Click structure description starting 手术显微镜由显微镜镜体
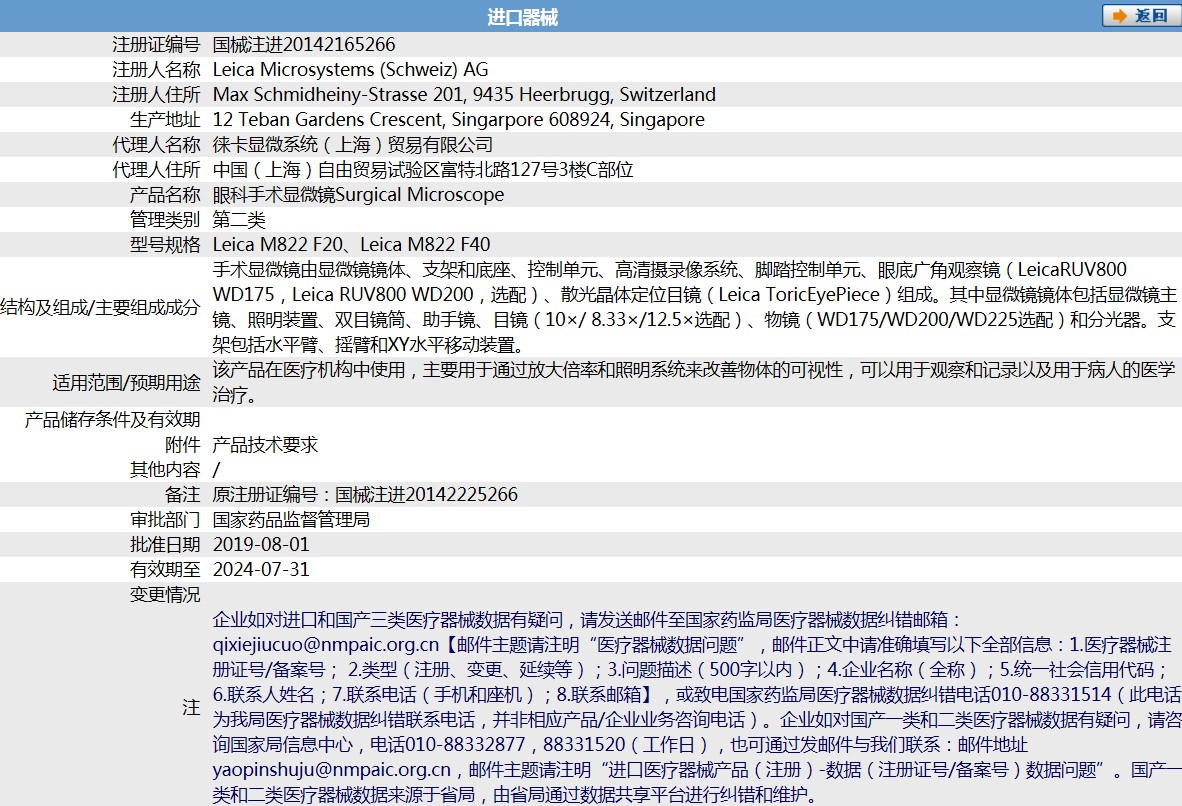Viewport: 1182px width, 806px height. tap(694, 307)
